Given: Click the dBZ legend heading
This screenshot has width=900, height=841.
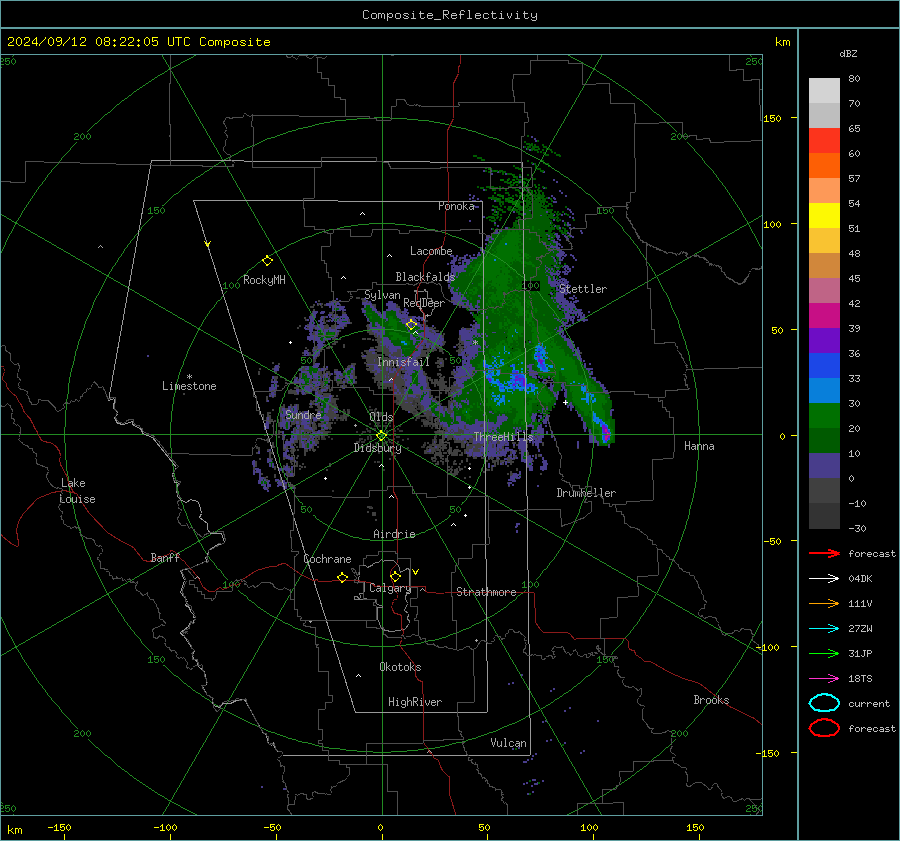Looking at the screenshot, I should pyautogui.click(x=848, y=53).
